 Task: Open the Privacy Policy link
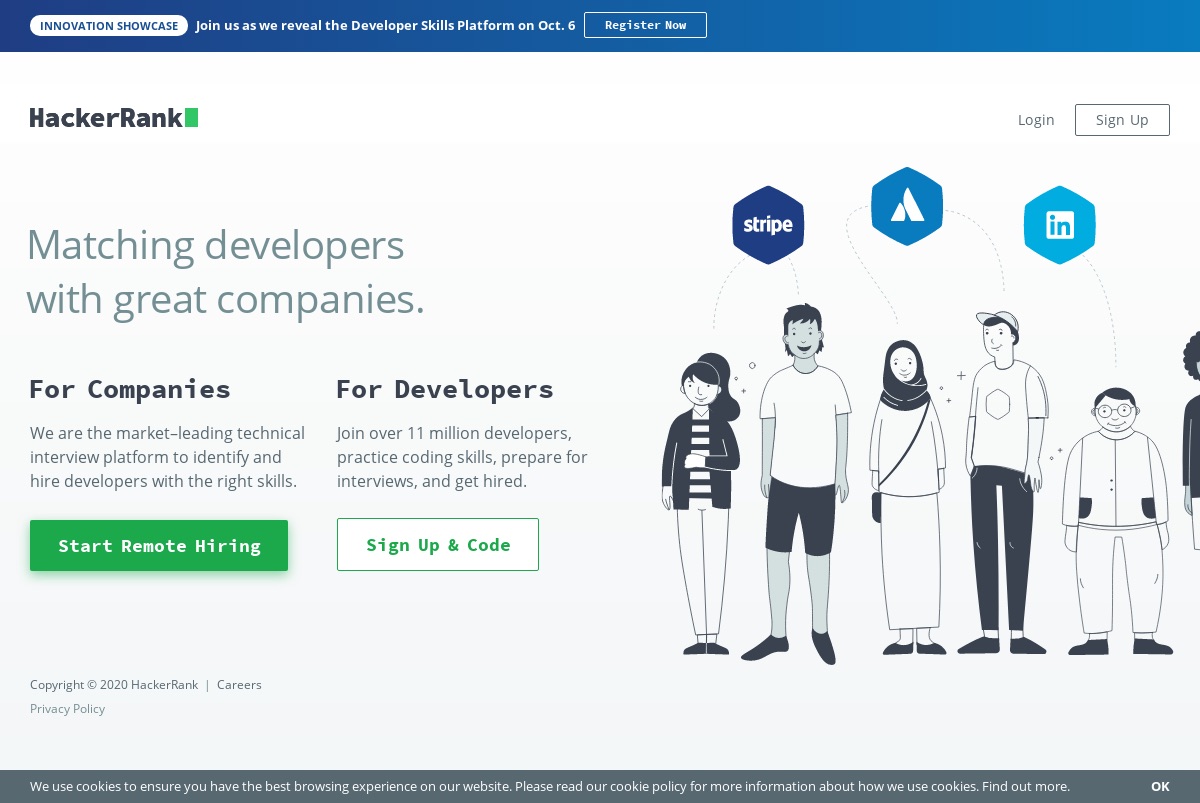(x=67, y=709)
